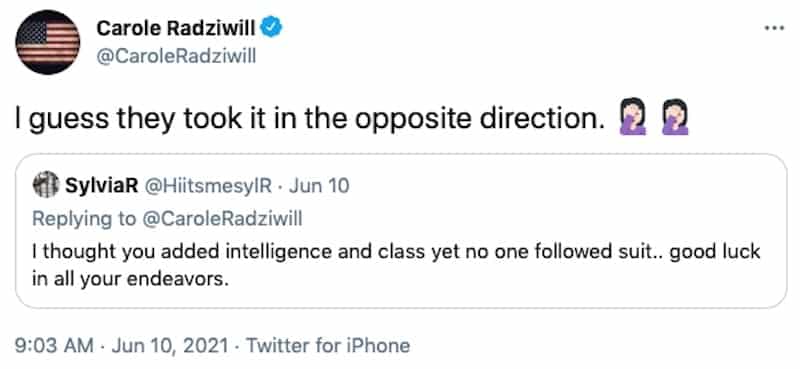Click the words 'good luck' in quoted text
Screen dimensions: 800x369
click(x=715, y=252)
